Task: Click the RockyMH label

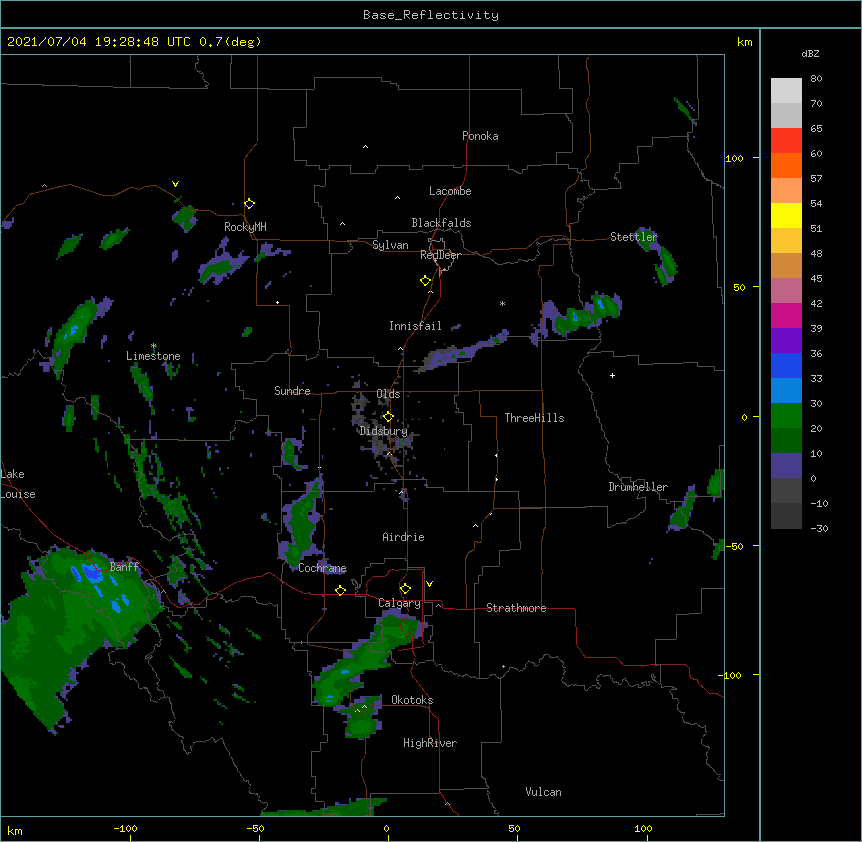Action: pos(245,227)
